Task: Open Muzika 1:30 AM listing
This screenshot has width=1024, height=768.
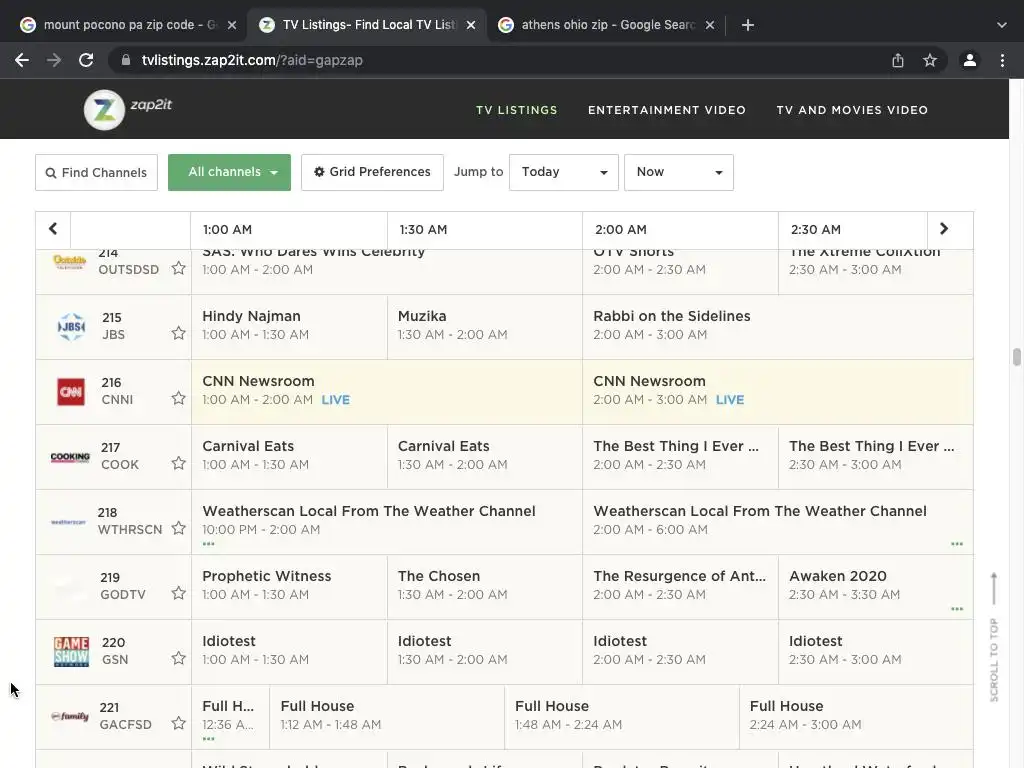Action: tap(485, 327)
